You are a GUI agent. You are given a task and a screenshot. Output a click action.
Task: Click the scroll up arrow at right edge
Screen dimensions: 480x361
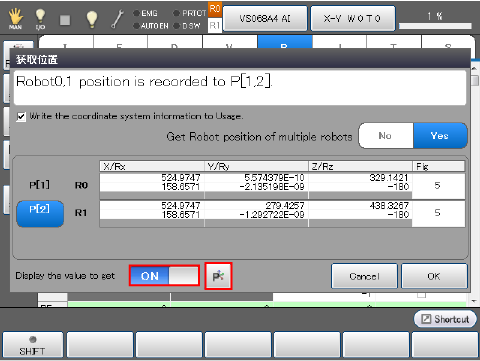(x=475, y=68)
